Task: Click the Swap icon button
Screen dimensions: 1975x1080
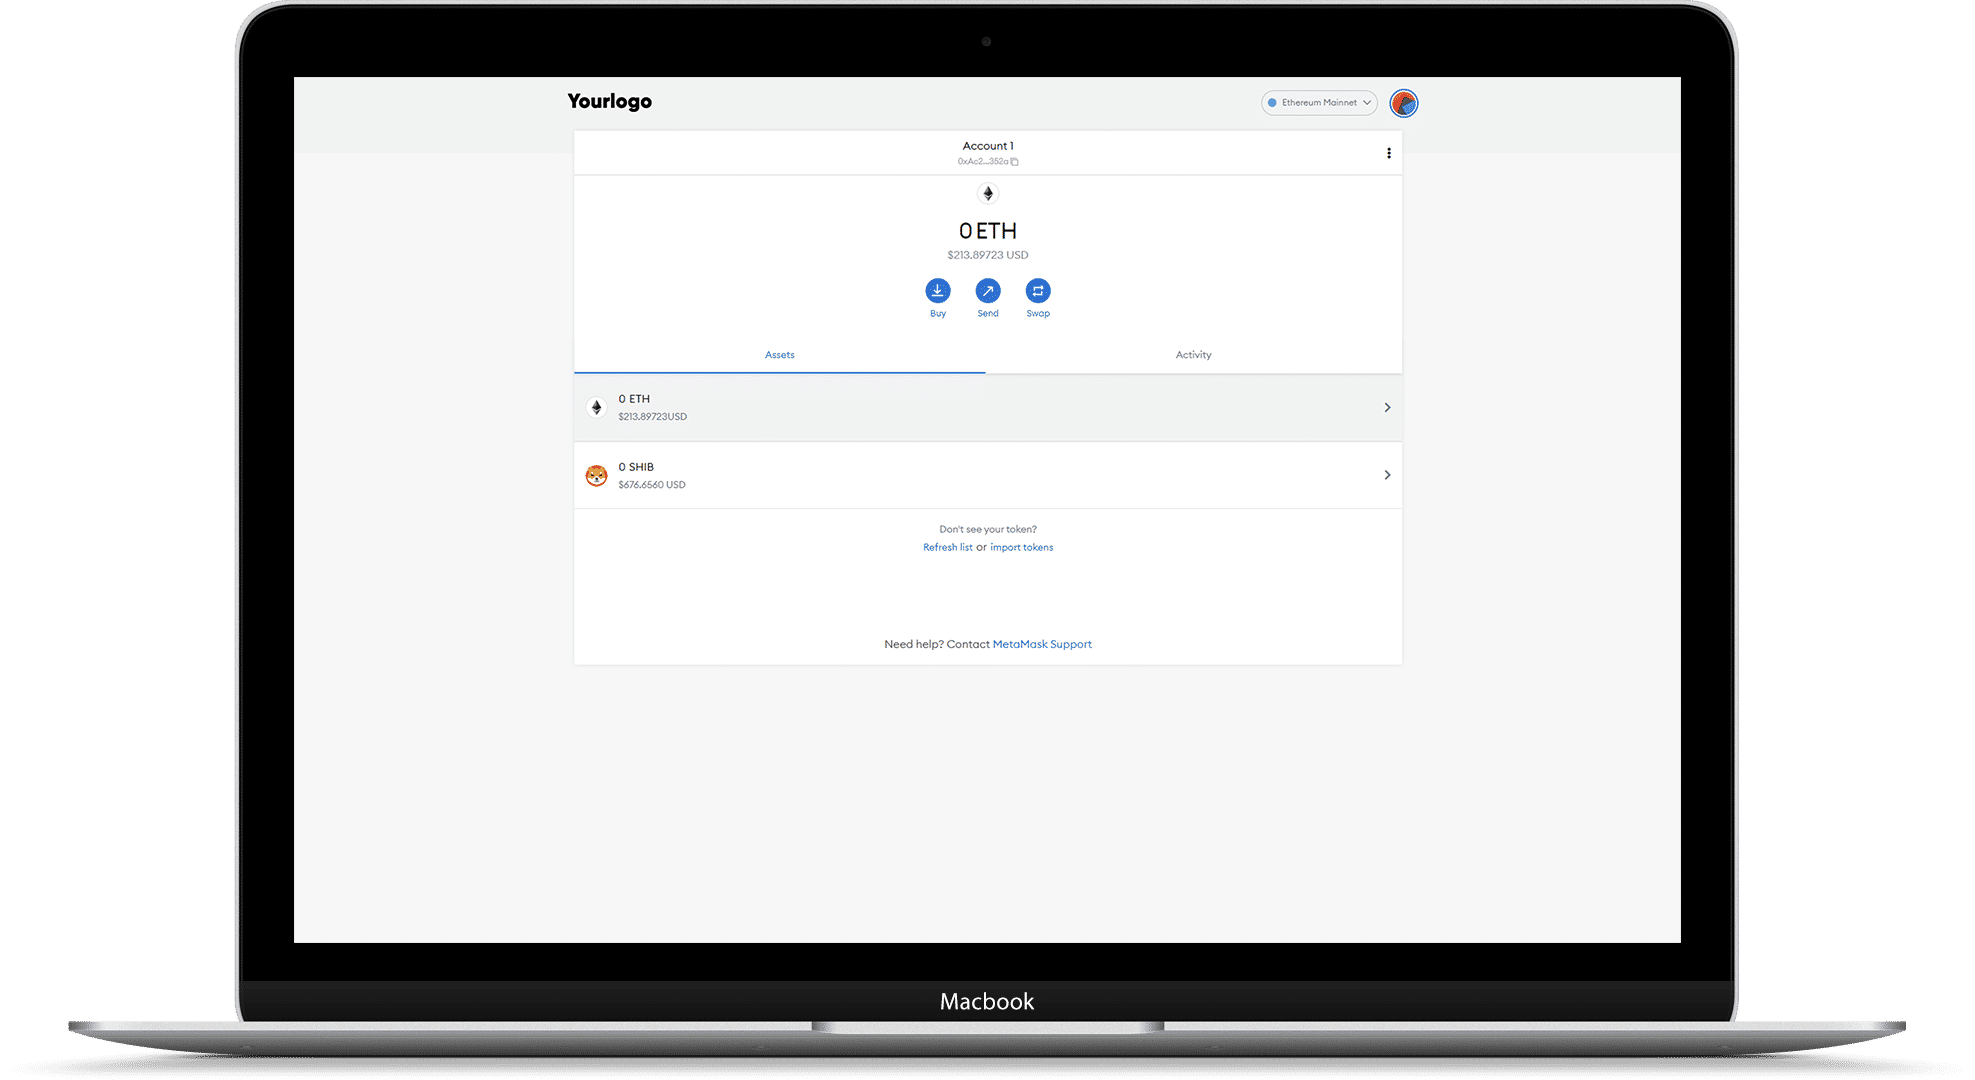Action: 1038,291
